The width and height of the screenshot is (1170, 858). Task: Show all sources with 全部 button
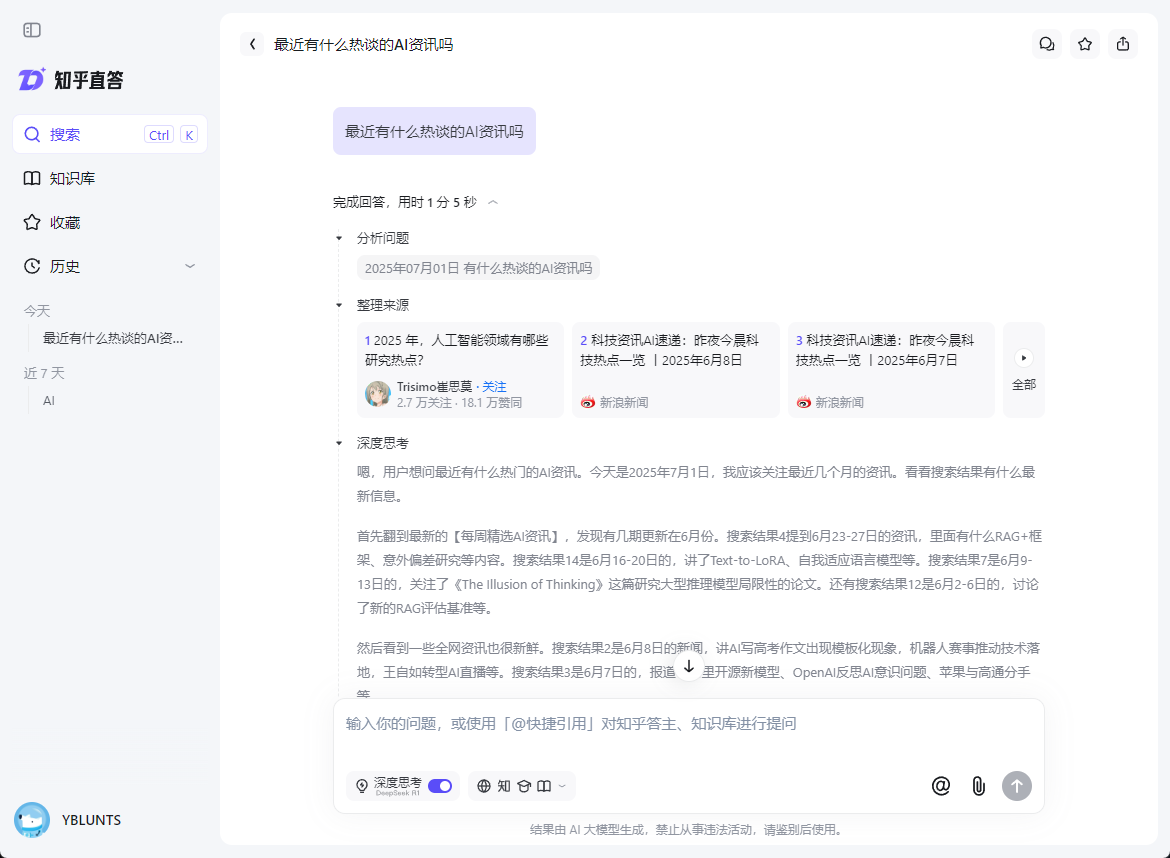click(x=1024, y=370)
